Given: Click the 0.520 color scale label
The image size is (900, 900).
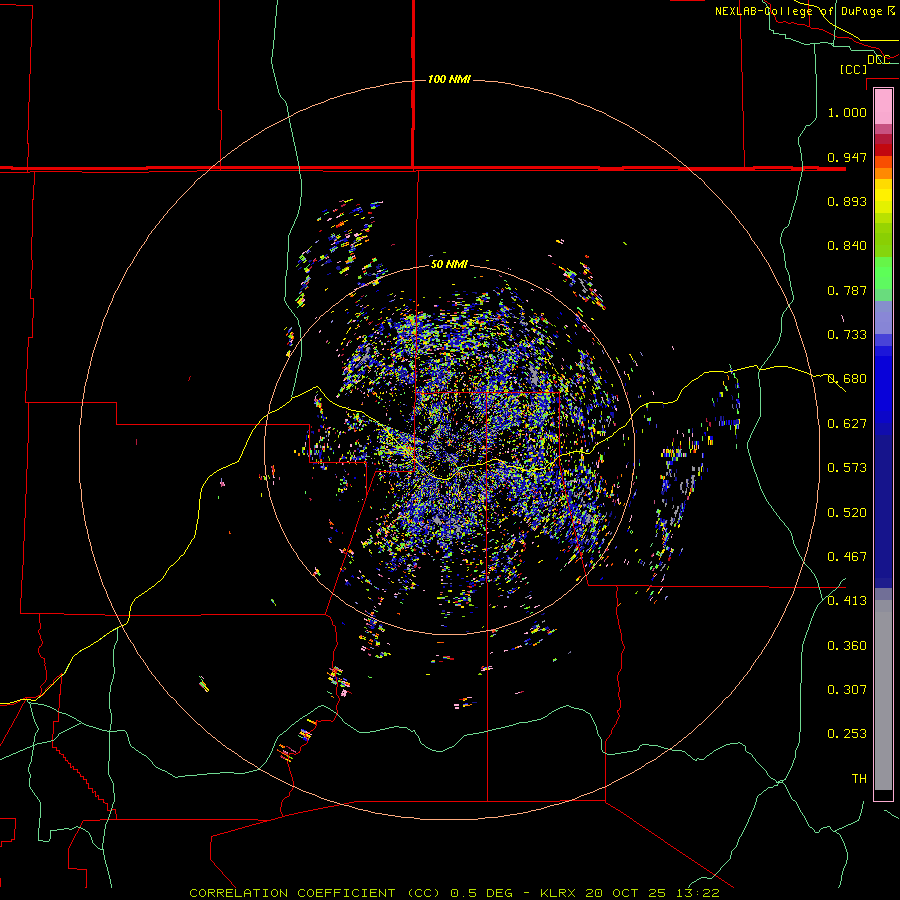Looking at the screenshot, I should (x=847, y=513).
